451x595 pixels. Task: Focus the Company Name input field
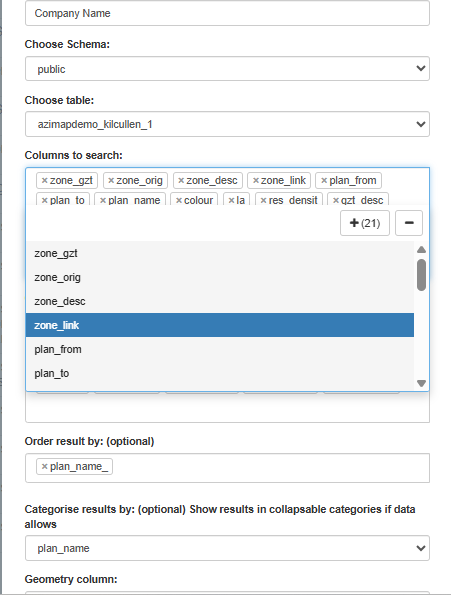click(x=227, y=13)
